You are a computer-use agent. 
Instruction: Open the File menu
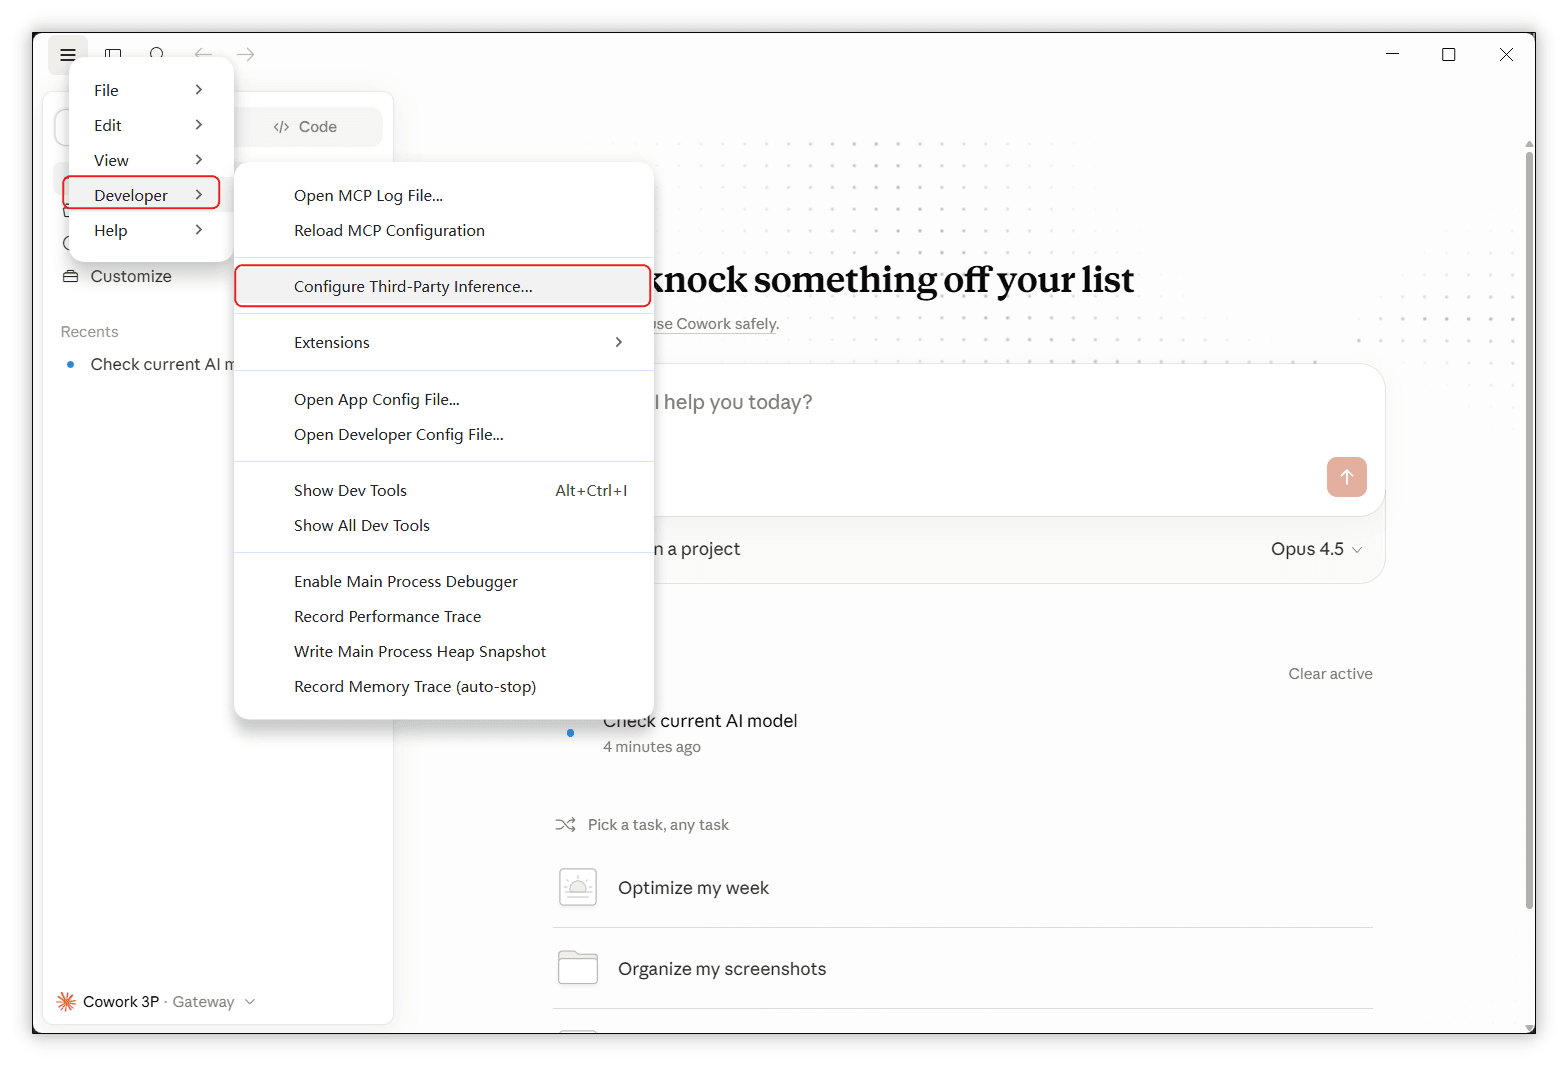[x=151, y=90]
